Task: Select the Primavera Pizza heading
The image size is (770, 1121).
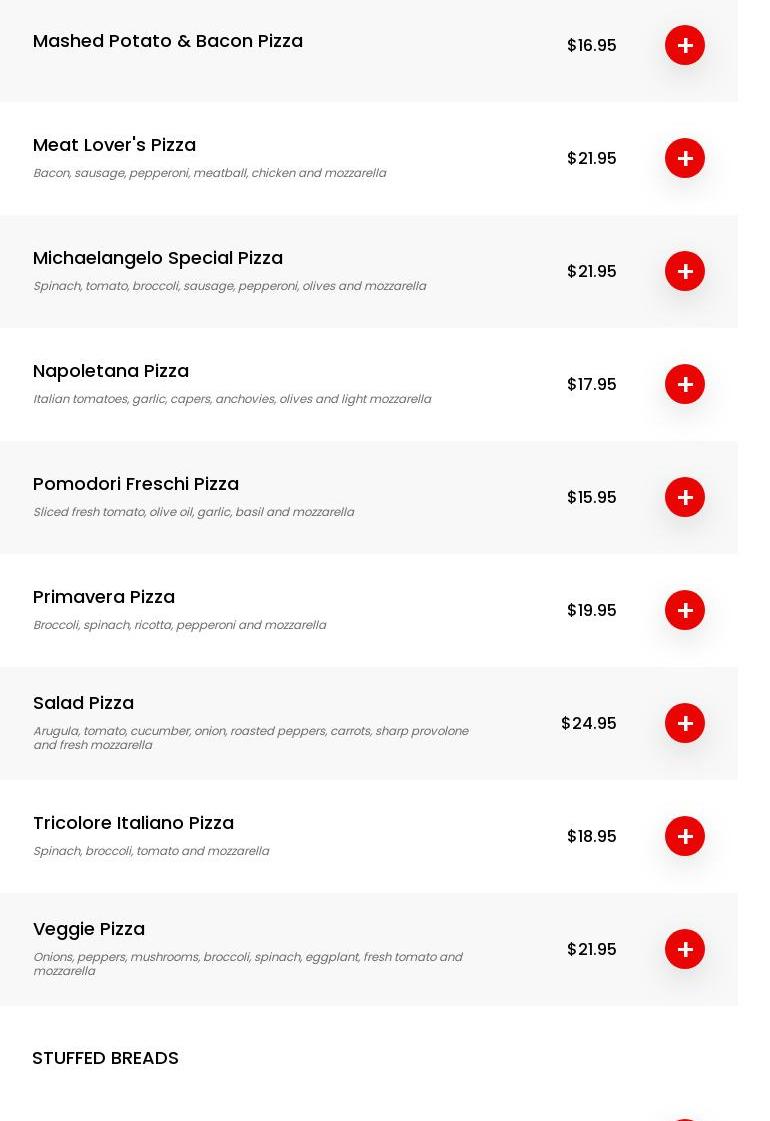Action: pyautogui.click(x=104, y=597)
